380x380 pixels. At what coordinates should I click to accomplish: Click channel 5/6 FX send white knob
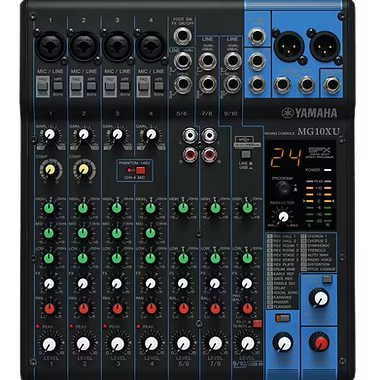tap(183, 284)
